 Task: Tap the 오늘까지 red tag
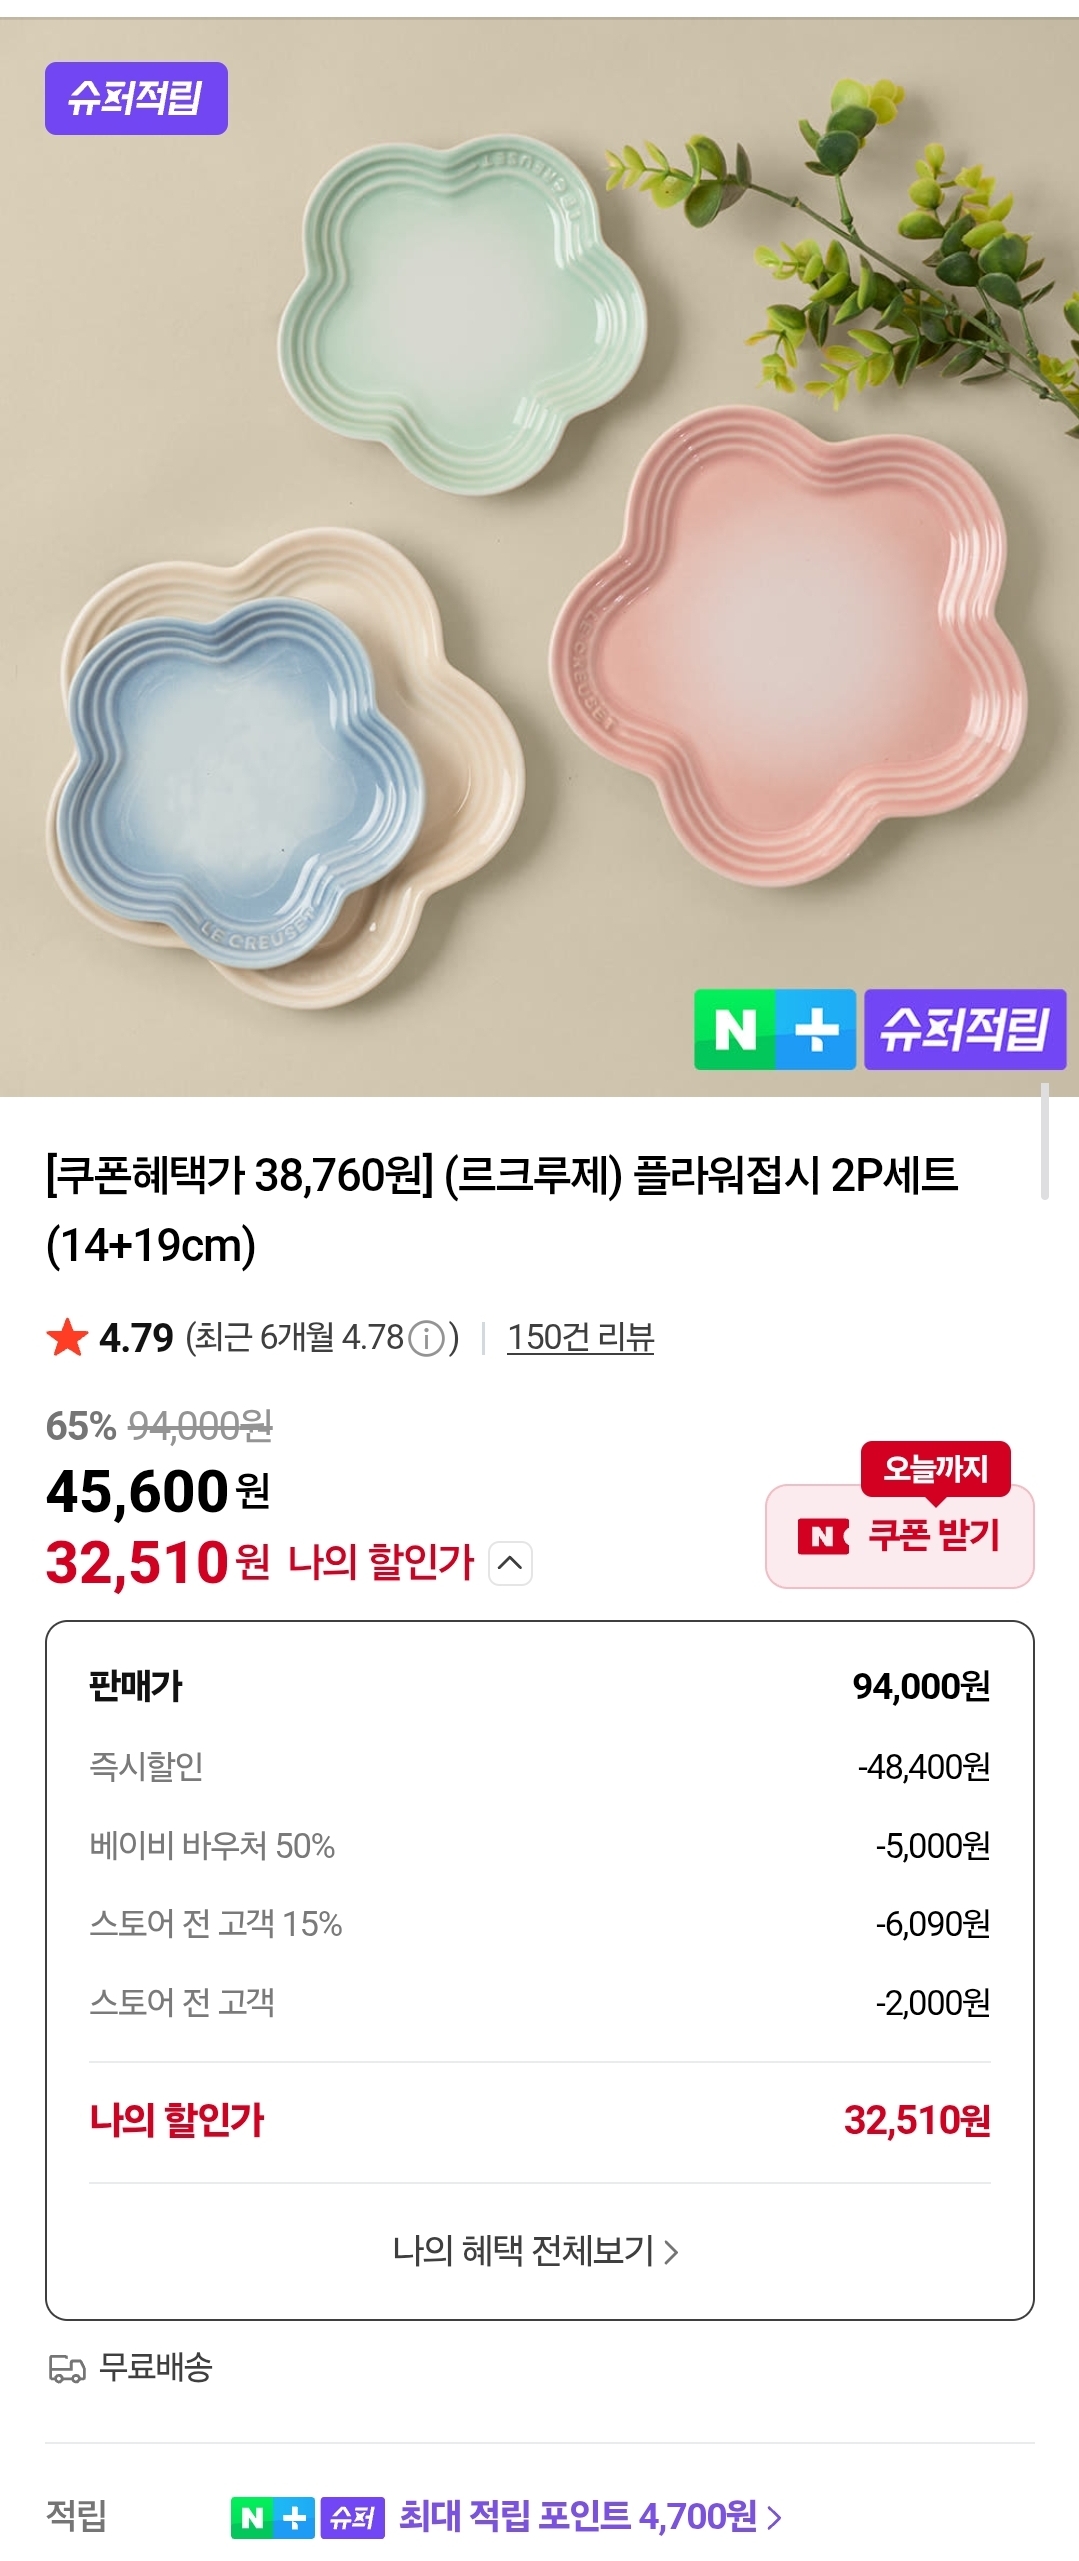point(936,1468)
